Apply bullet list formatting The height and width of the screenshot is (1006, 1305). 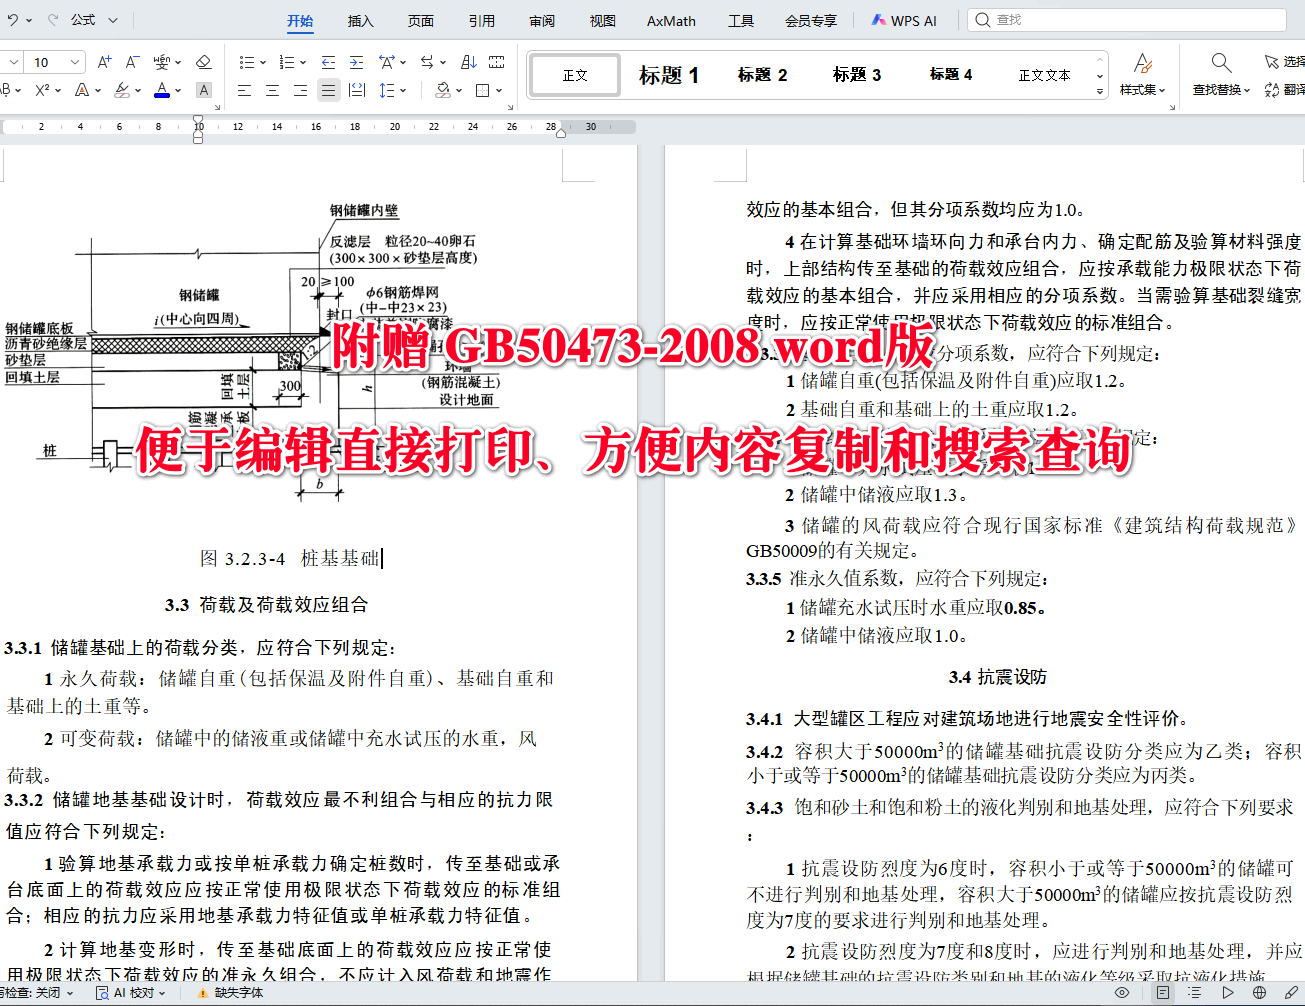tap(245, 62)
